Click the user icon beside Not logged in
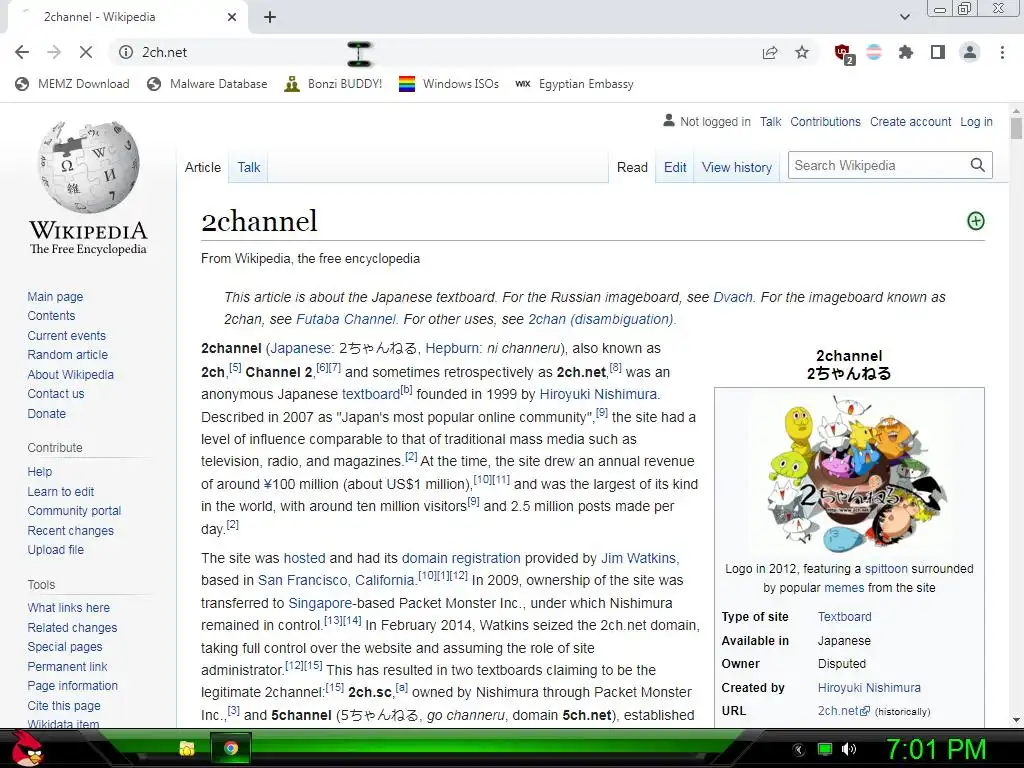Image resolution: width=1024 pixels, height=768 pixels. 669,121
